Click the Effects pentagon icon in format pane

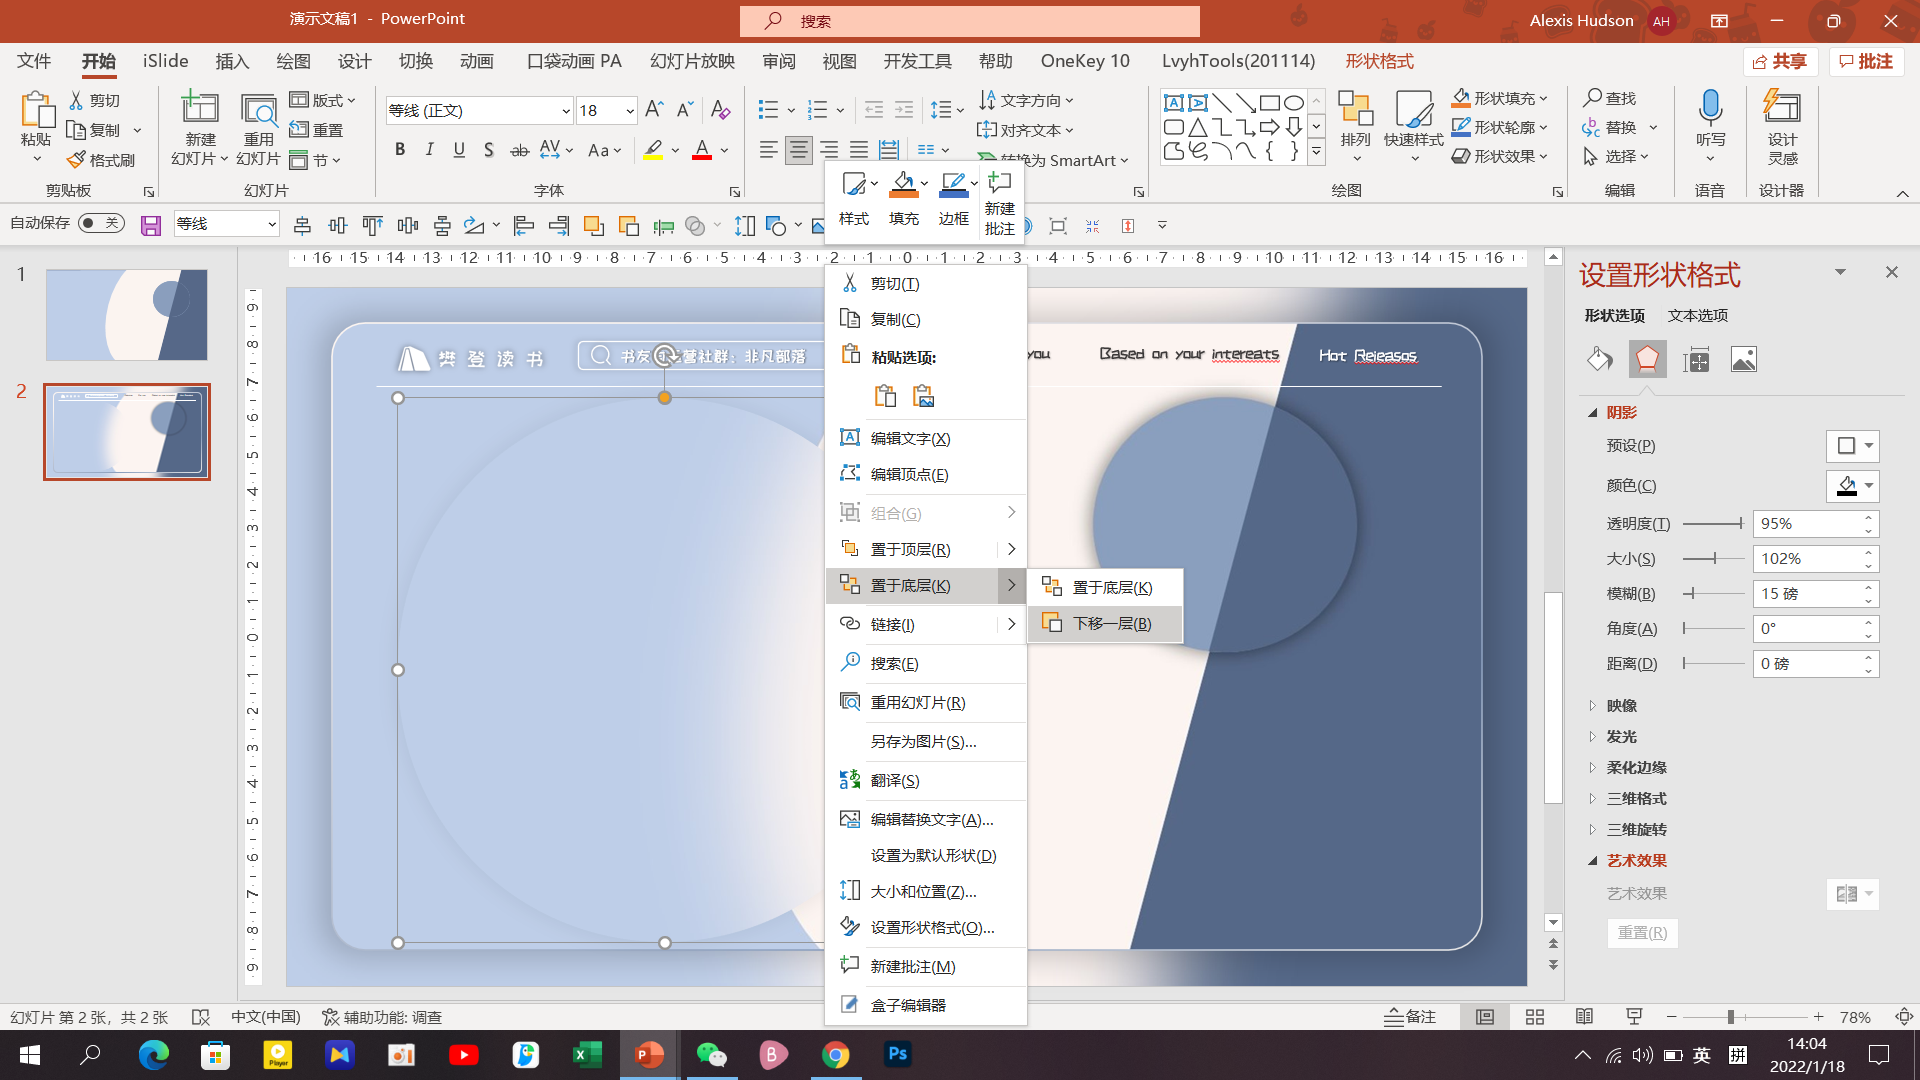pyautogui.click(x=1647, y=359)
